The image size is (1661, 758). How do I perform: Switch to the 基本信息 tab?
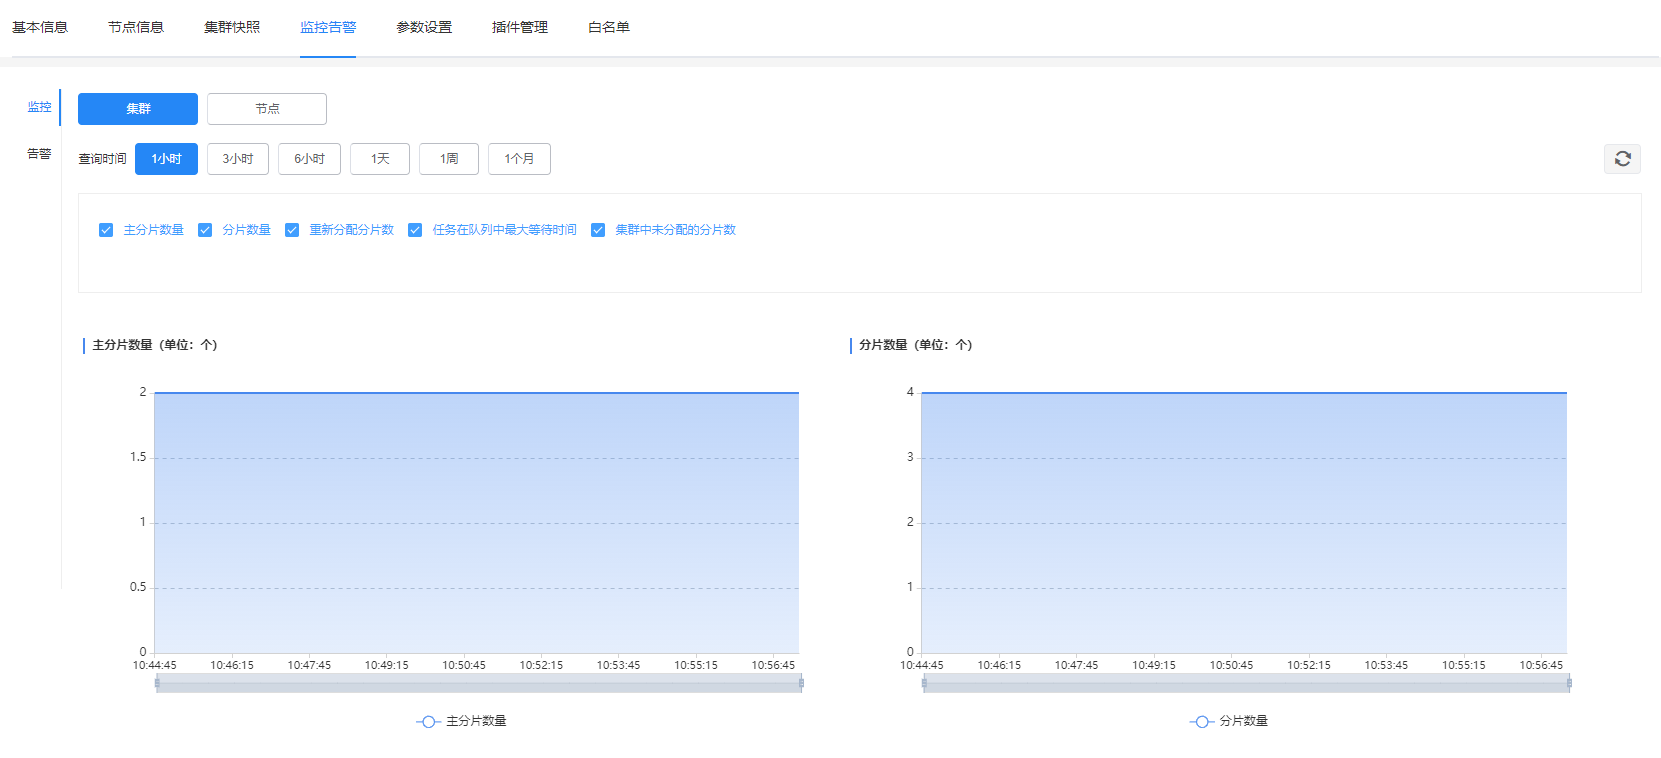[x=40, y=27]
